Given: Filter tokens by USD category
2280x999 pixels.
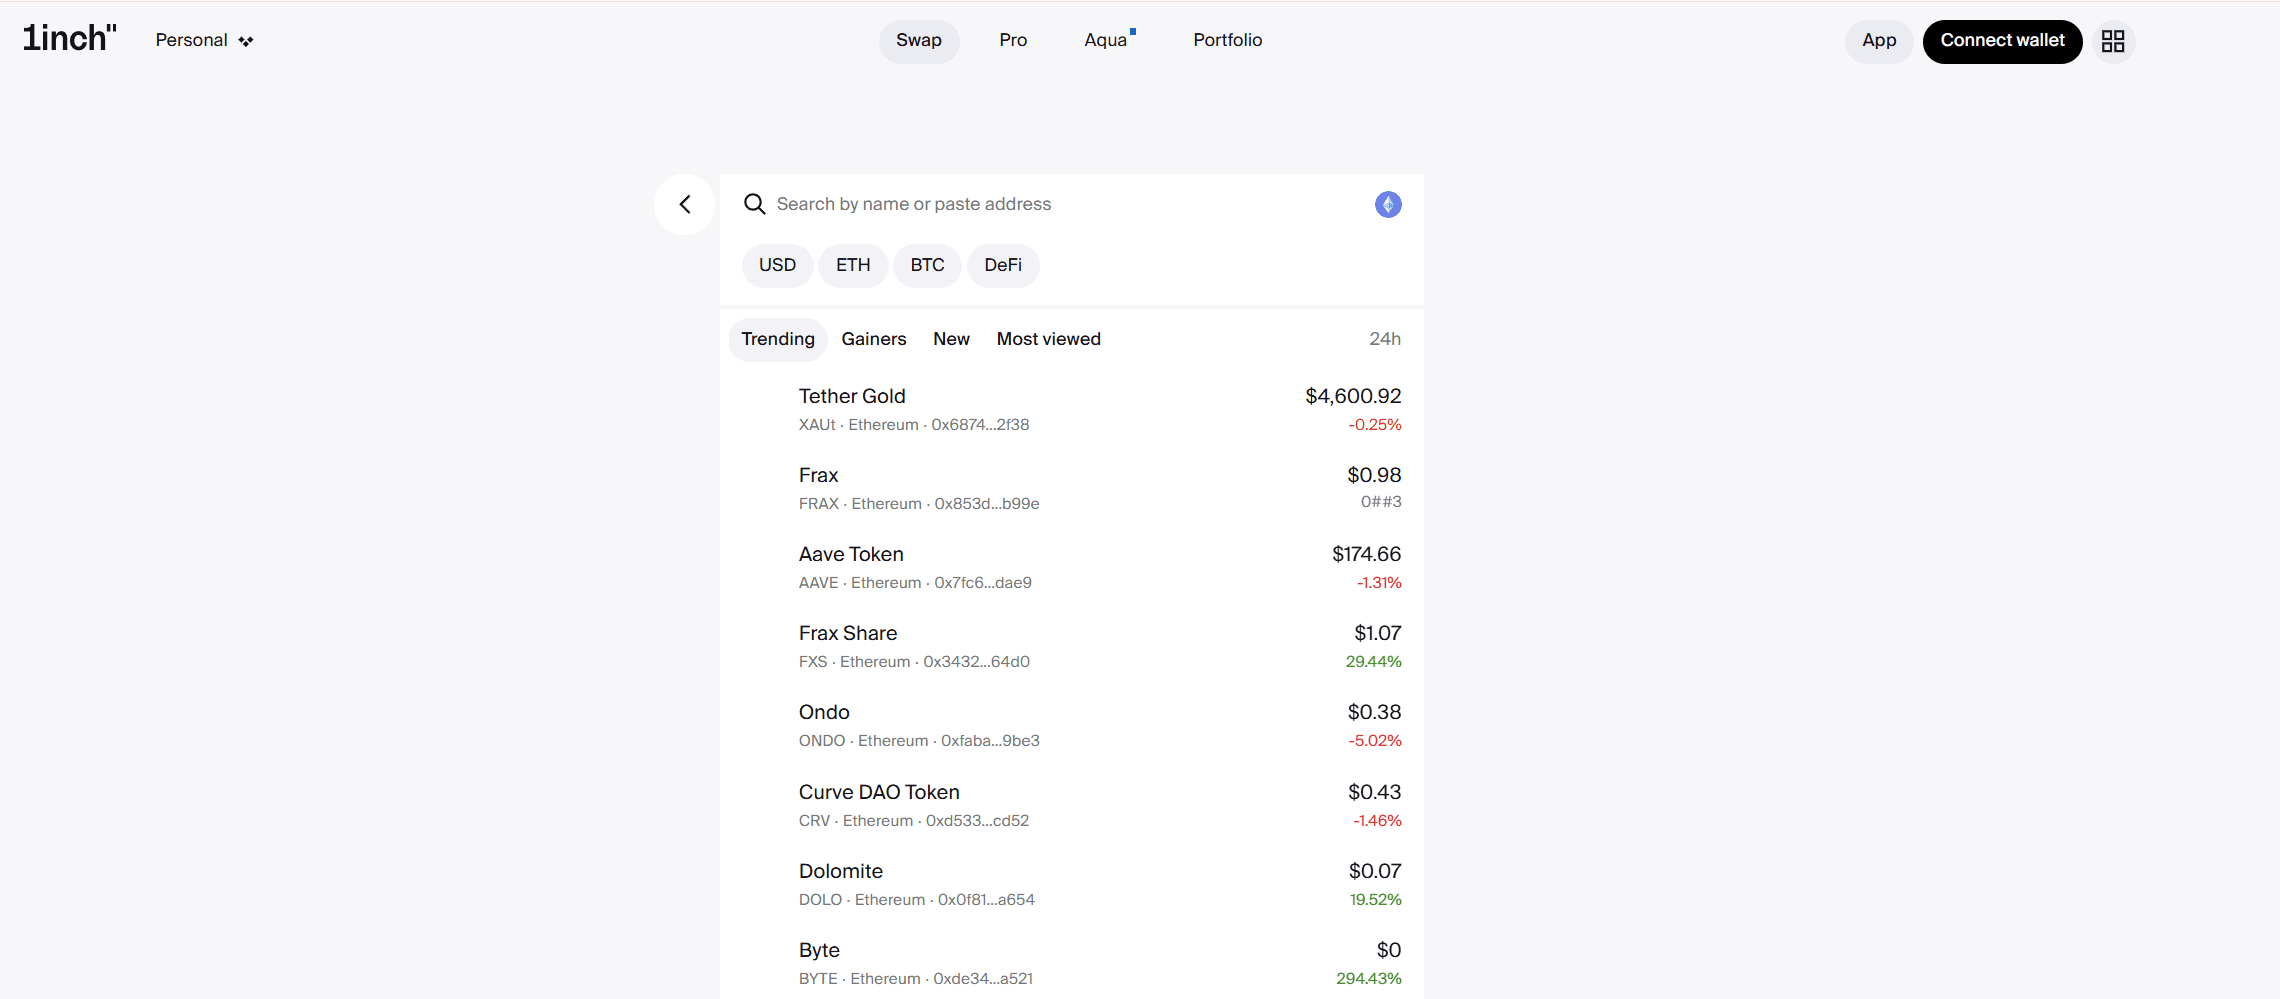Looking at the screenshot, I should (x=777, y=266).
